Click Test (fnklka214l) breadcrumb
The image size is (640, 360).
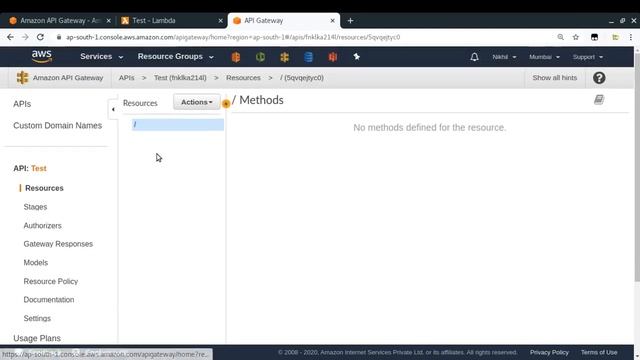tap(180, 78)
